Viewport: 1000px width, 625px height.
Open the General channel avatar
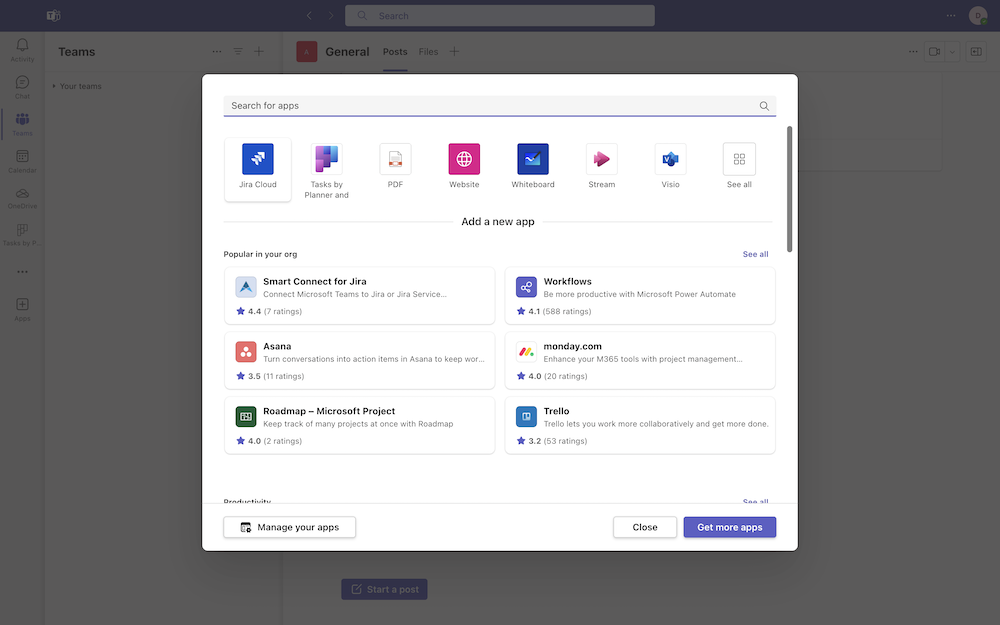(x=307, y=52)
